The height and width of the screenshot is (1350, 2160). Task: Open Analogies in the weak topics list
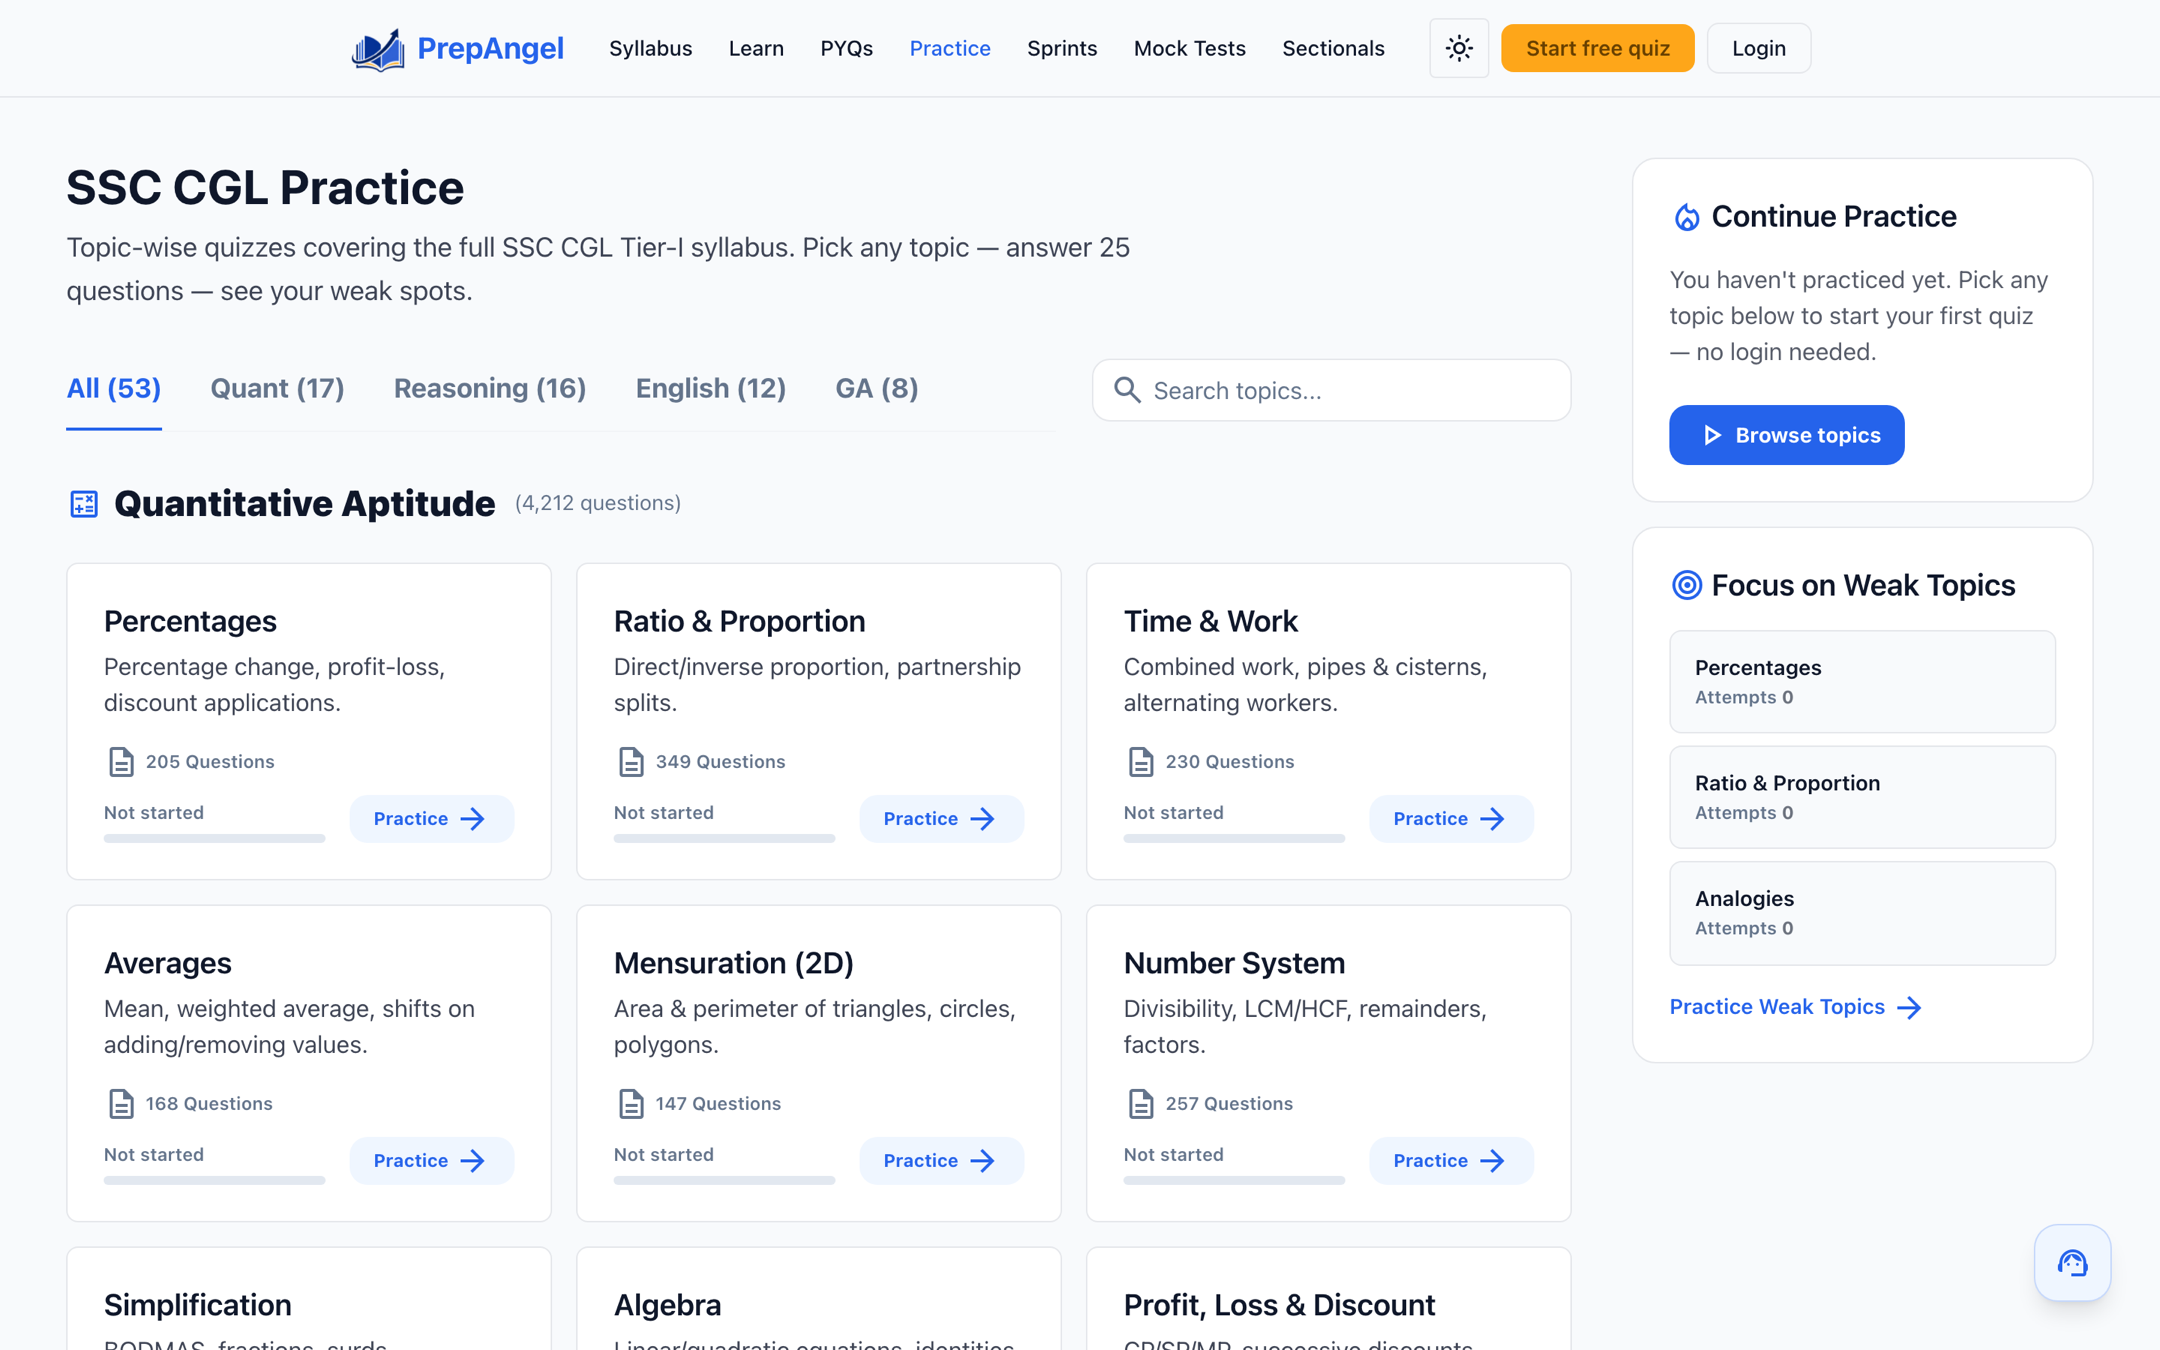(1862, 913)
